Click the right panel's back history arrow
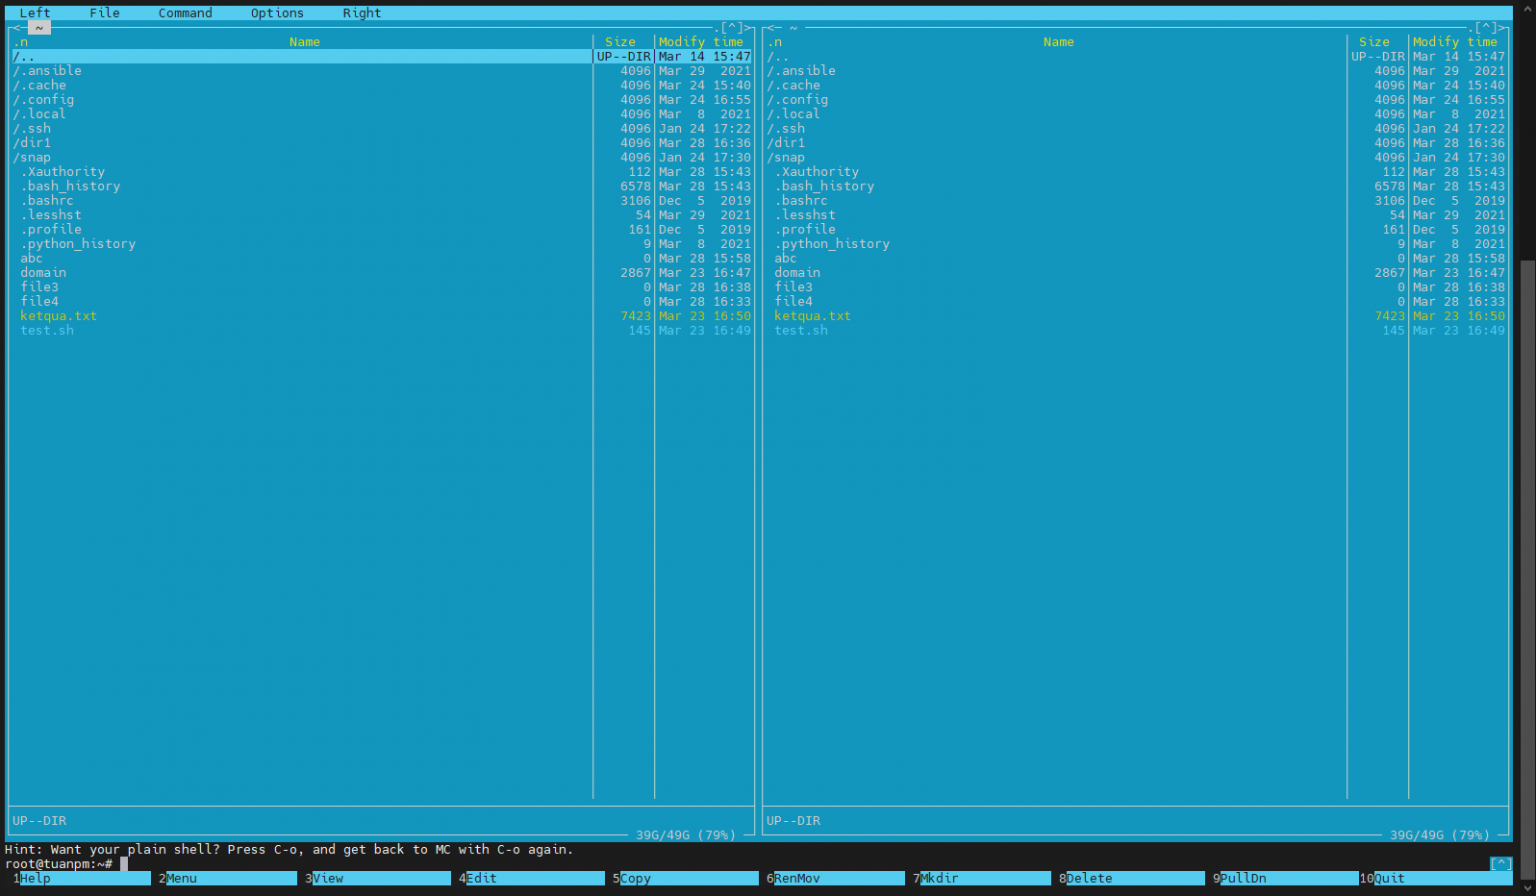 pyautogui.click(x=770, y=28)
